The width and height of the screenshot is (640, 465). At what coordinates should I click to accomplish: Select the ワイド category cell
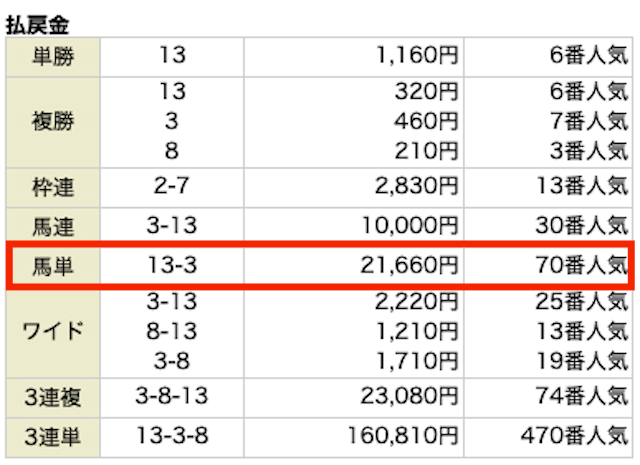pyautogui.click(x=53, y=332)
